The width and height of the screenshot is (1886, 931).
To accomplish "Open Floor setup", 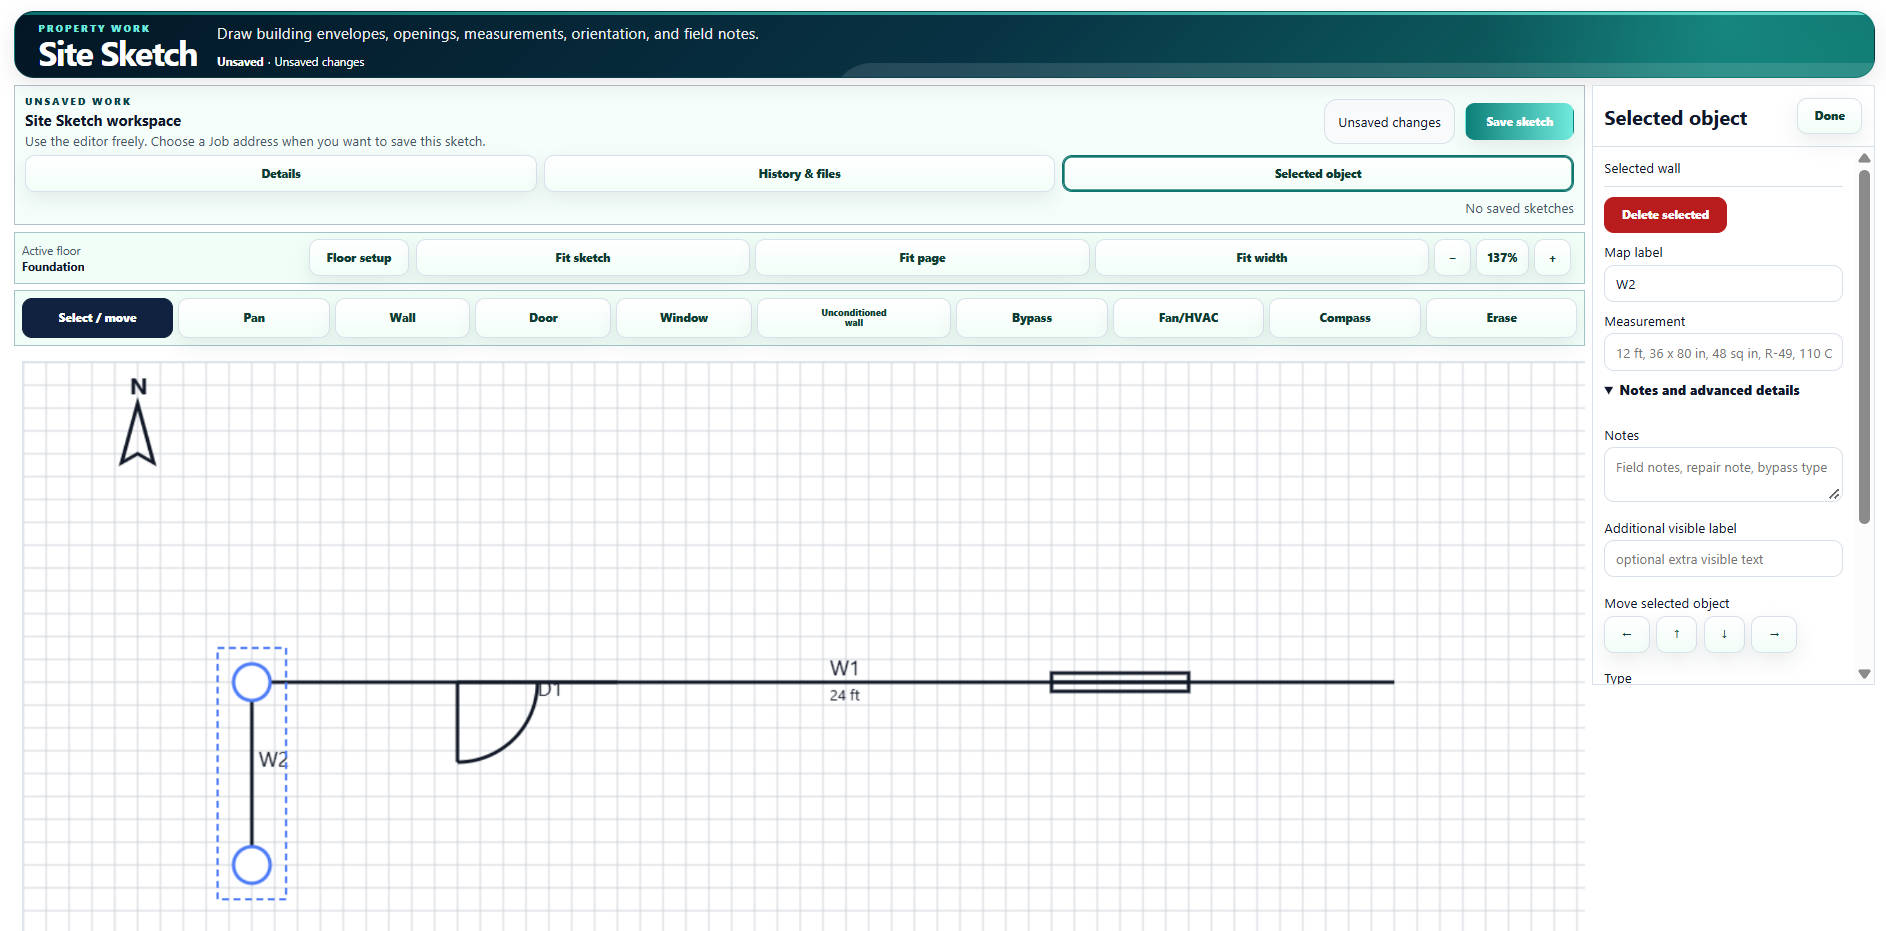I will click(x=359, y=258).
